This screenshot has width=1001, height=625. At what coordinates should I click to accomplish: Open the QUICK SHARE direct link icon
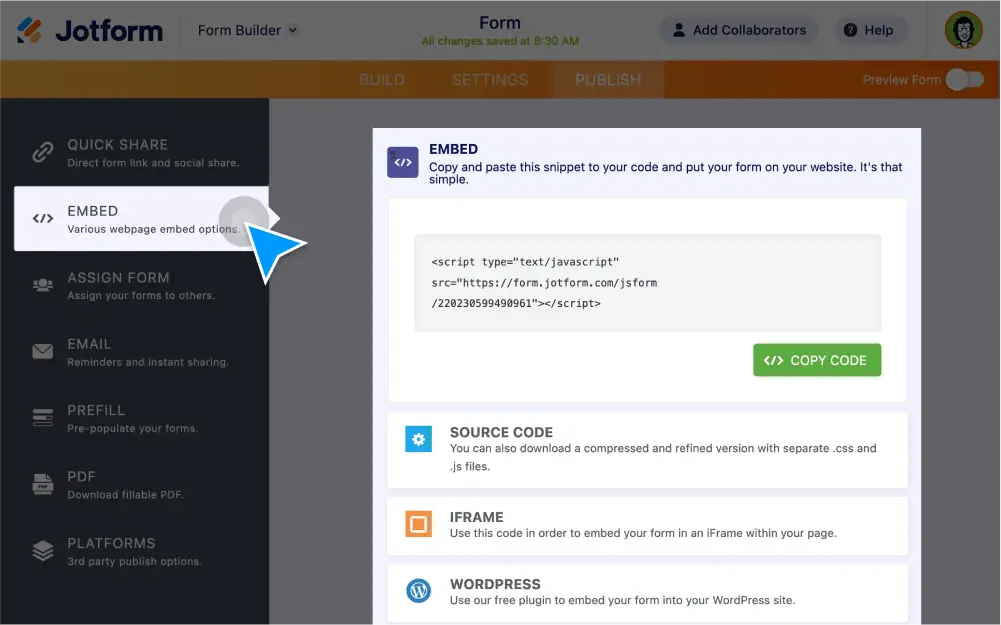coord(42,153)
